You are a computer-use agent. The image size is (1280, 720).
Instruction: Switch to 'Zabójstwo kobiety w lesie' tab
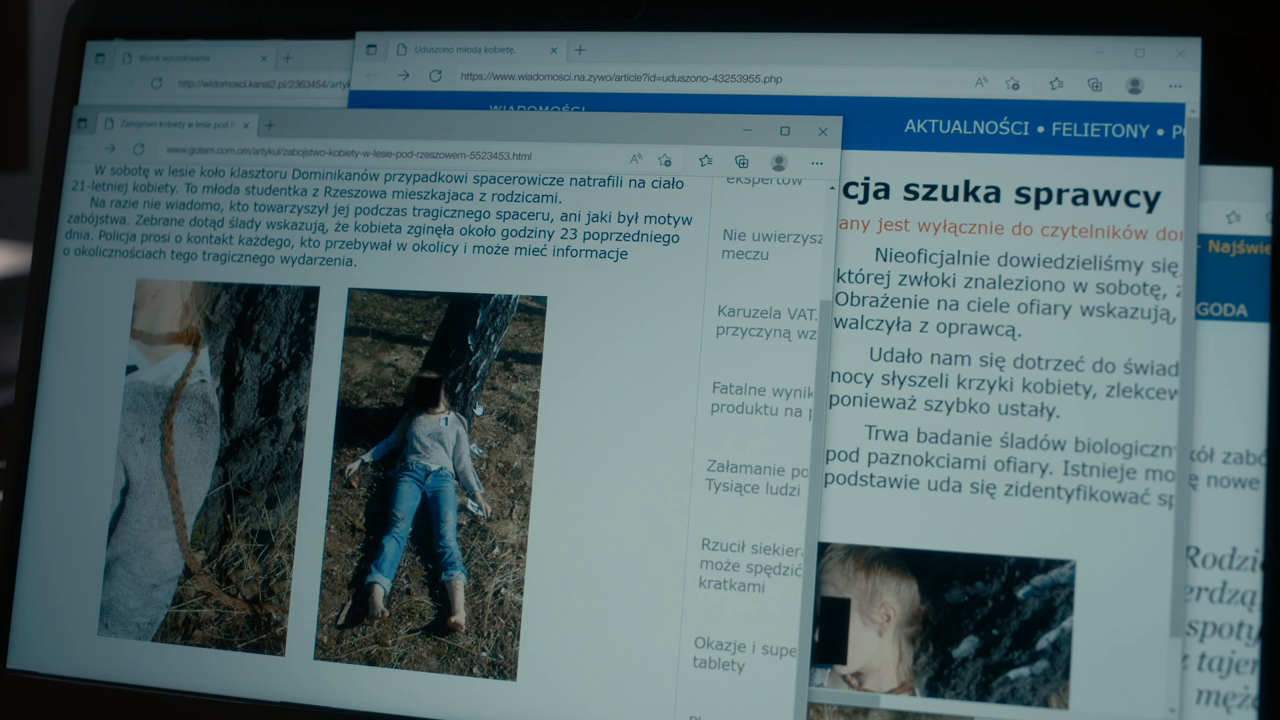(x=170, y=124)
